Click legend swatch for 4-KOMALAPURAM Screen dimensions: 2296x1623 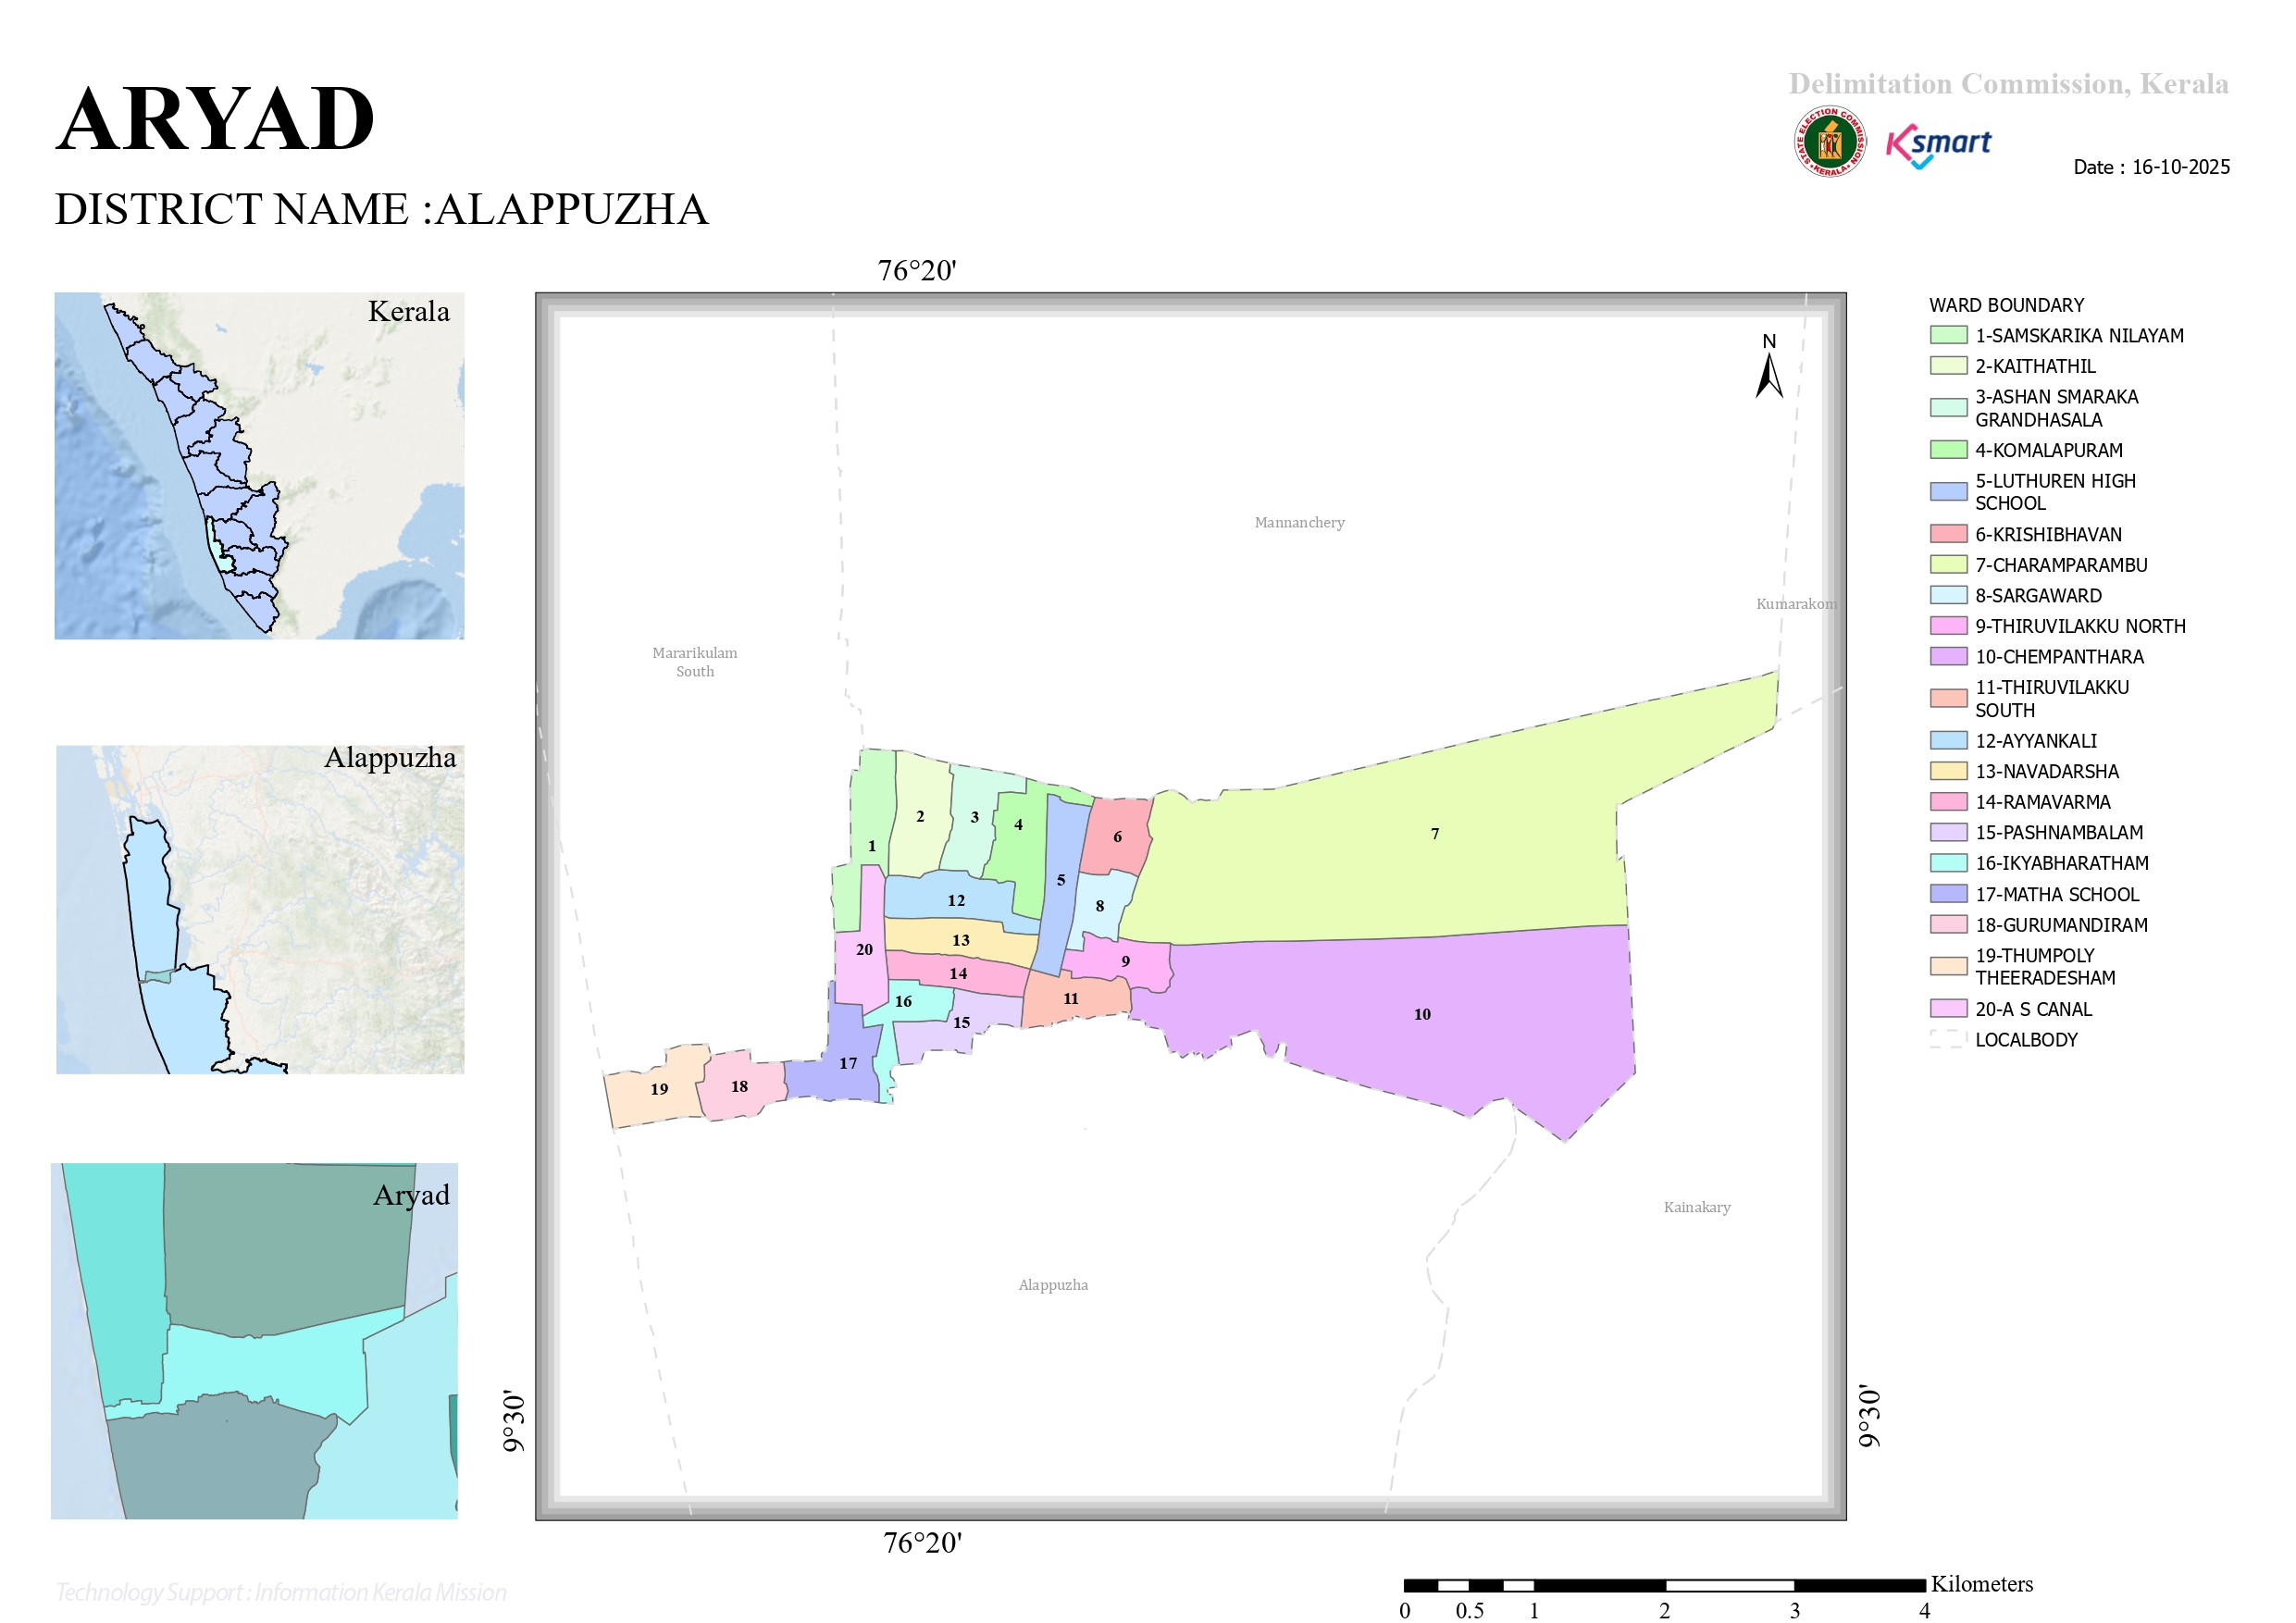1948,450
